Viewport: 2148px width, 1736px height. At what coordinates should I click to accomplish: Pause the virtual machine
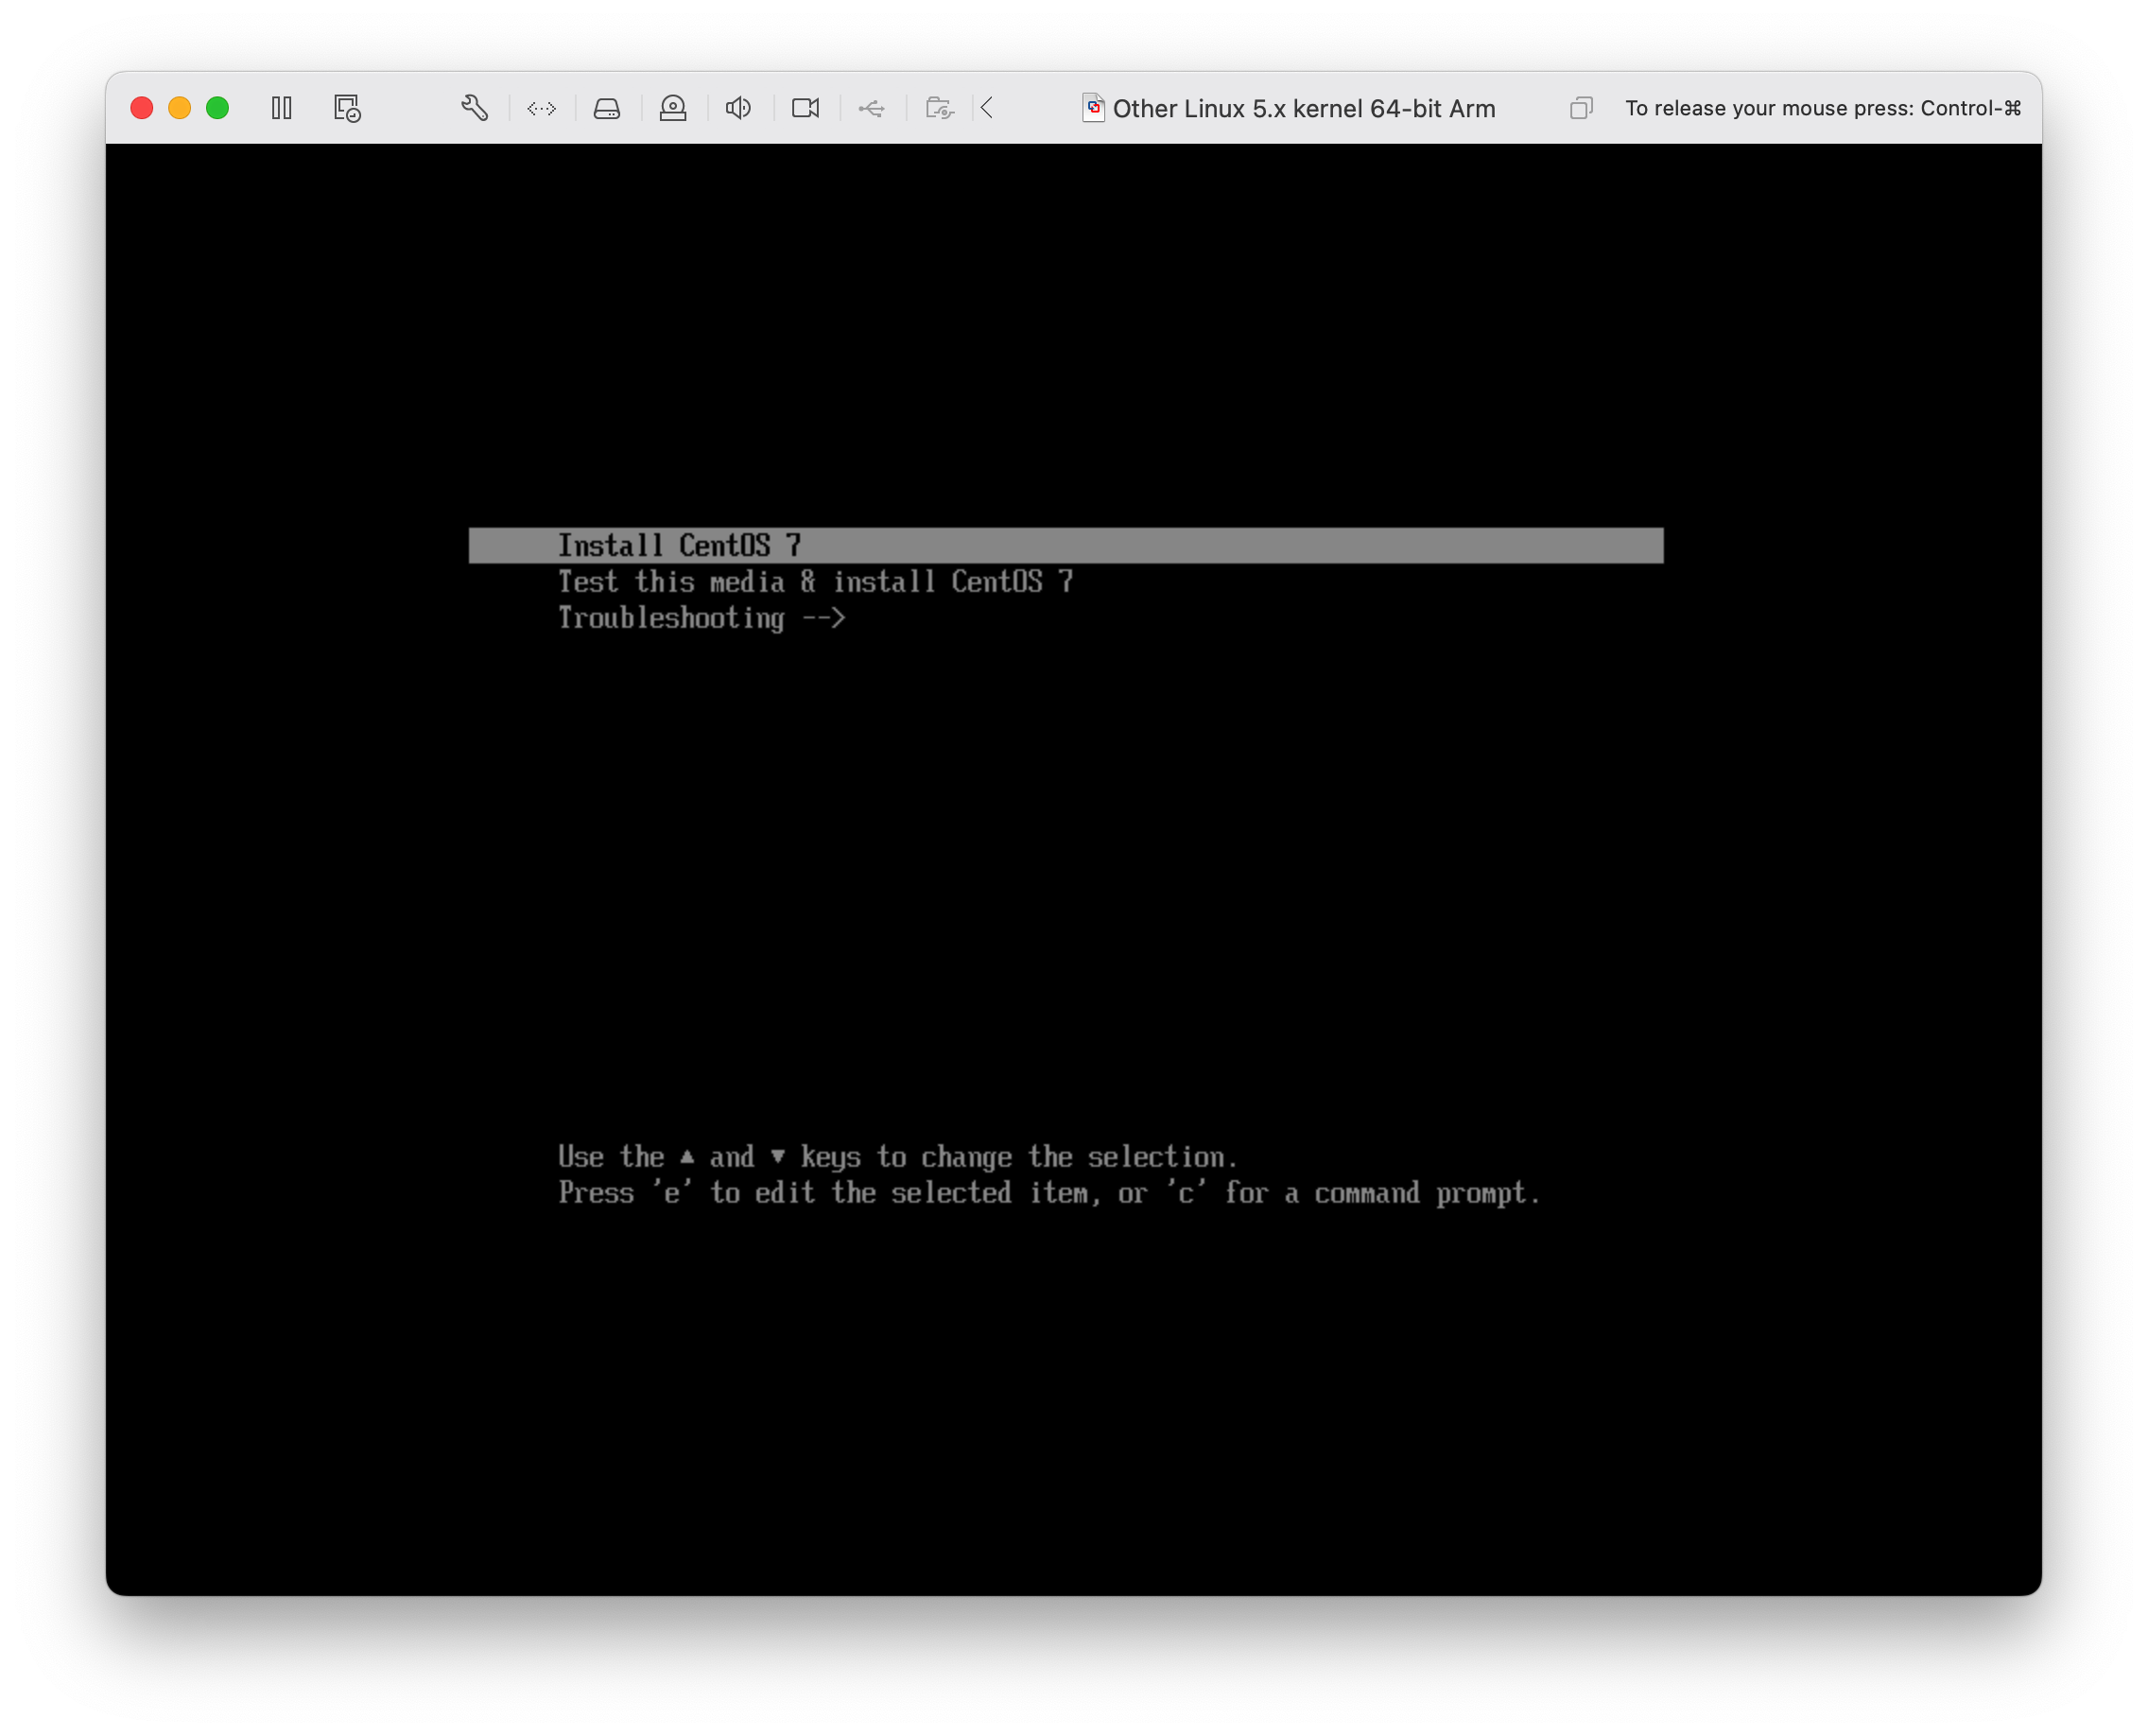point(282,108)
